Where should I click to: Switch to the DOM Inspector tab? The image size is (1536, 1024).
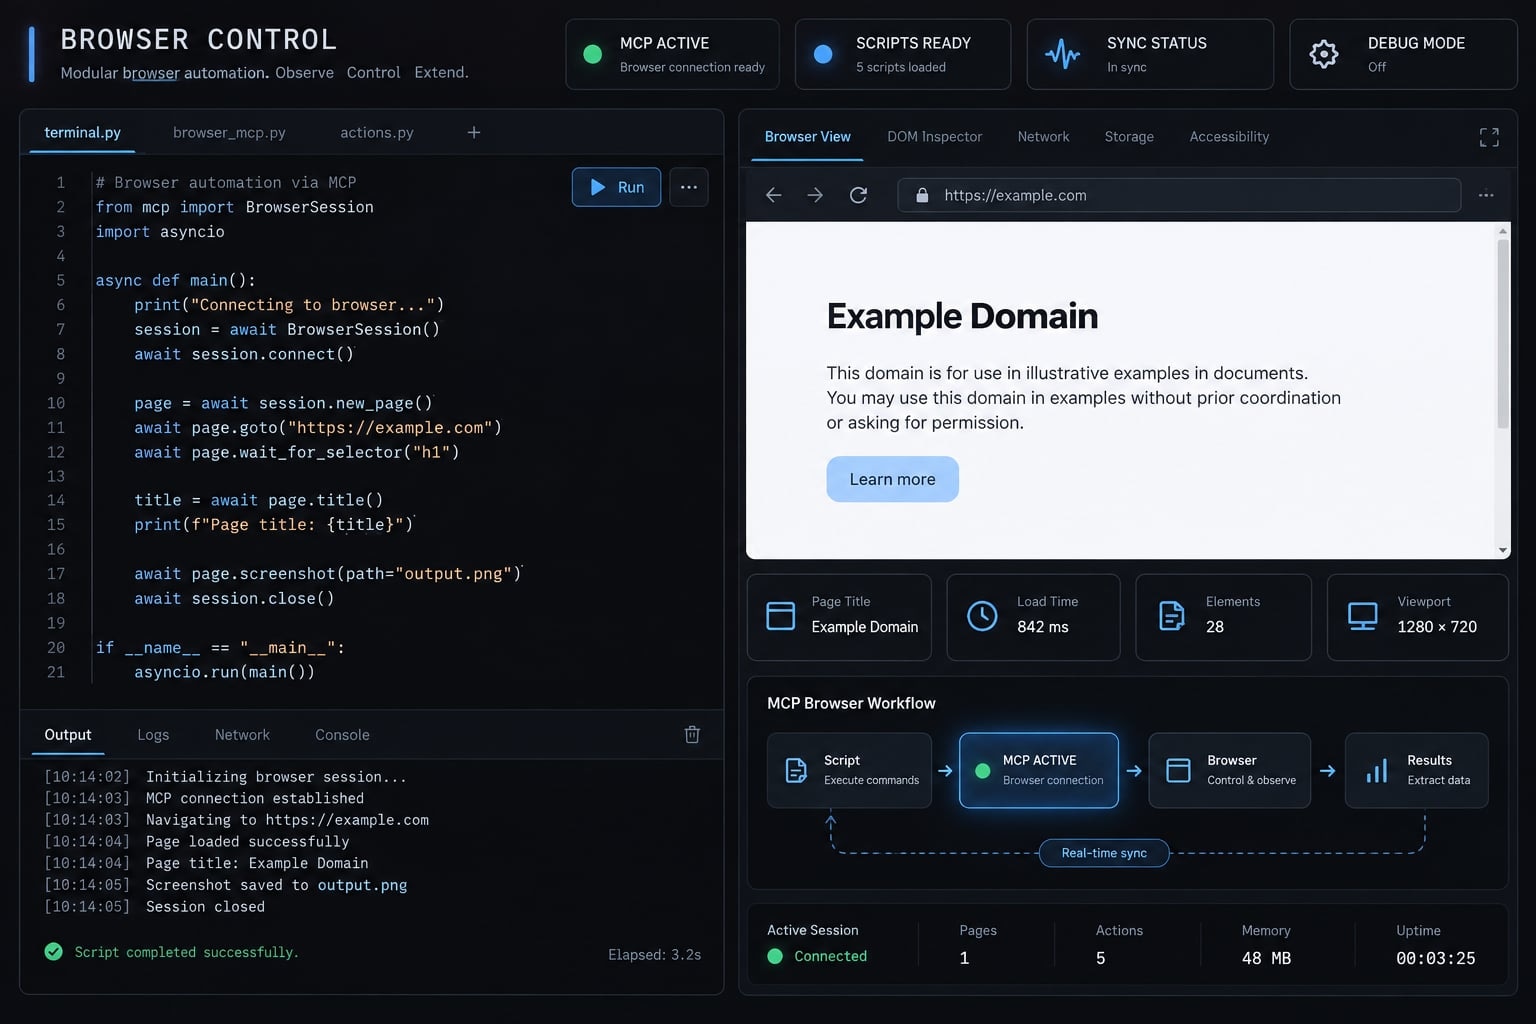tap(934, 137)
